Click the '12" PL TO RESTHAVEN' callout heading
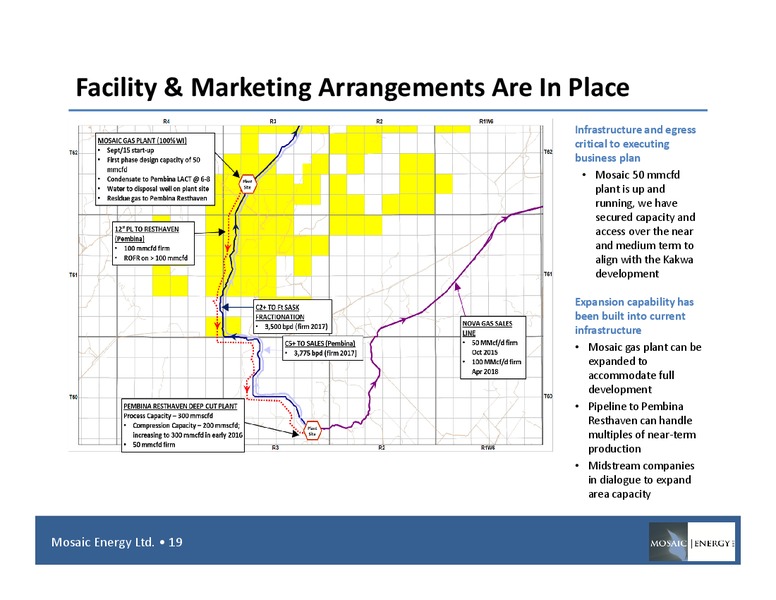 tap(146, 234)
